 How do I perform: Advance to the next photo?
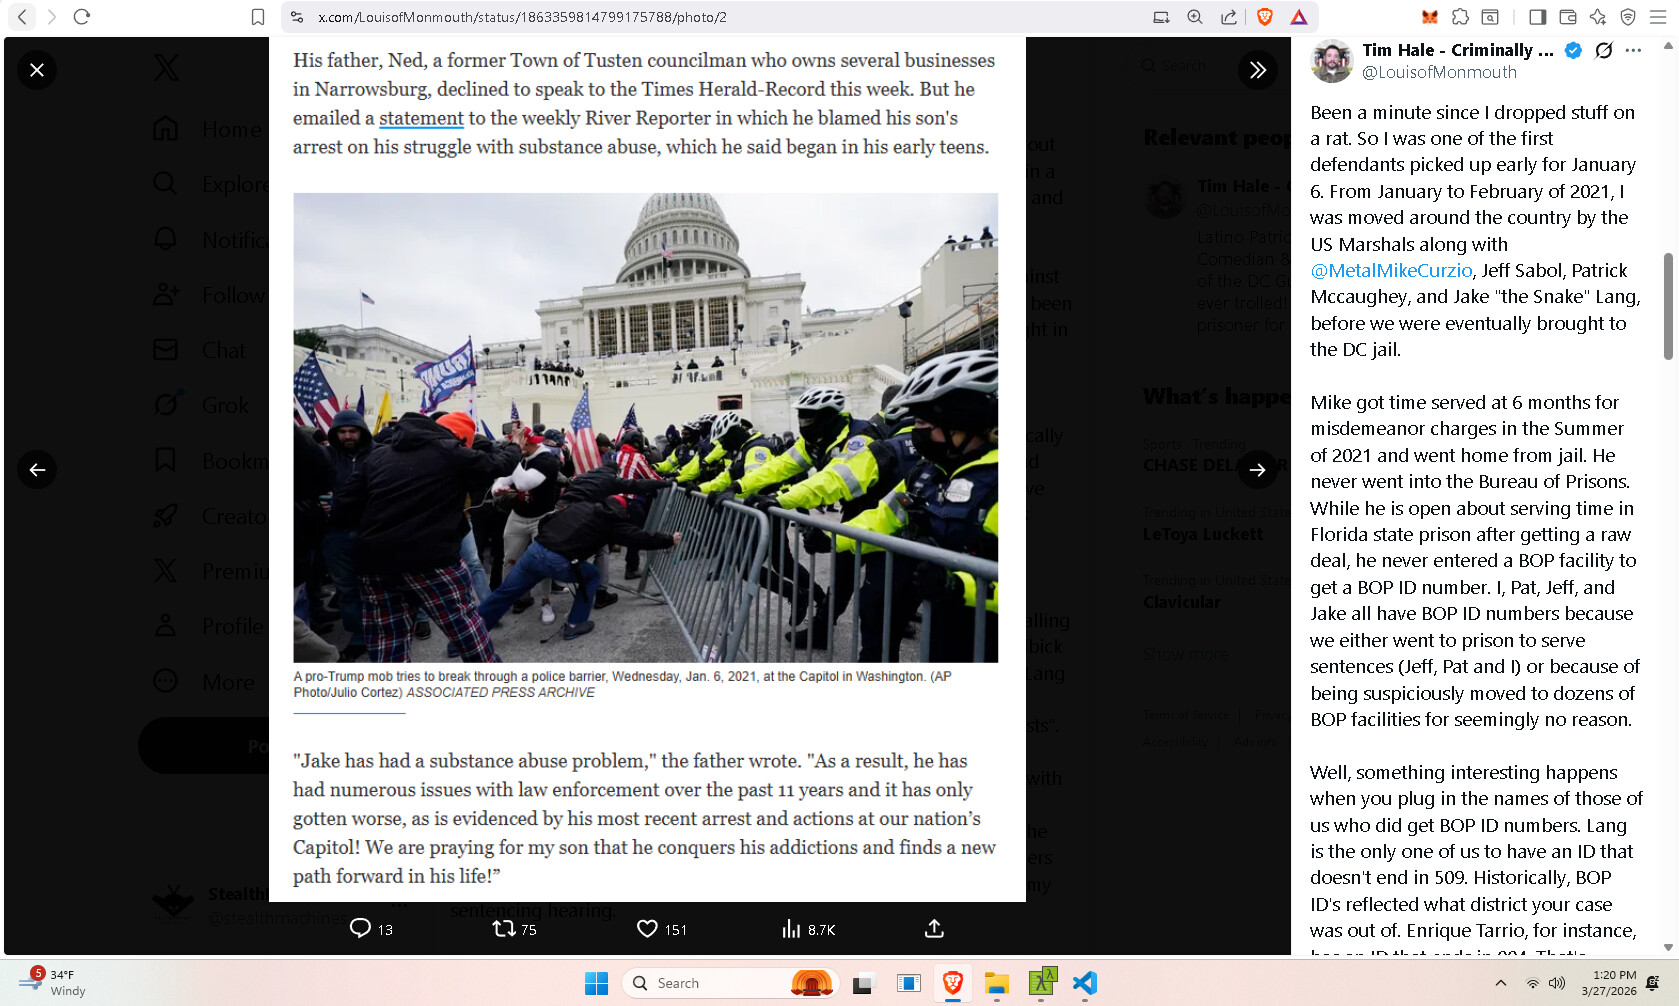coord(1257,469)
